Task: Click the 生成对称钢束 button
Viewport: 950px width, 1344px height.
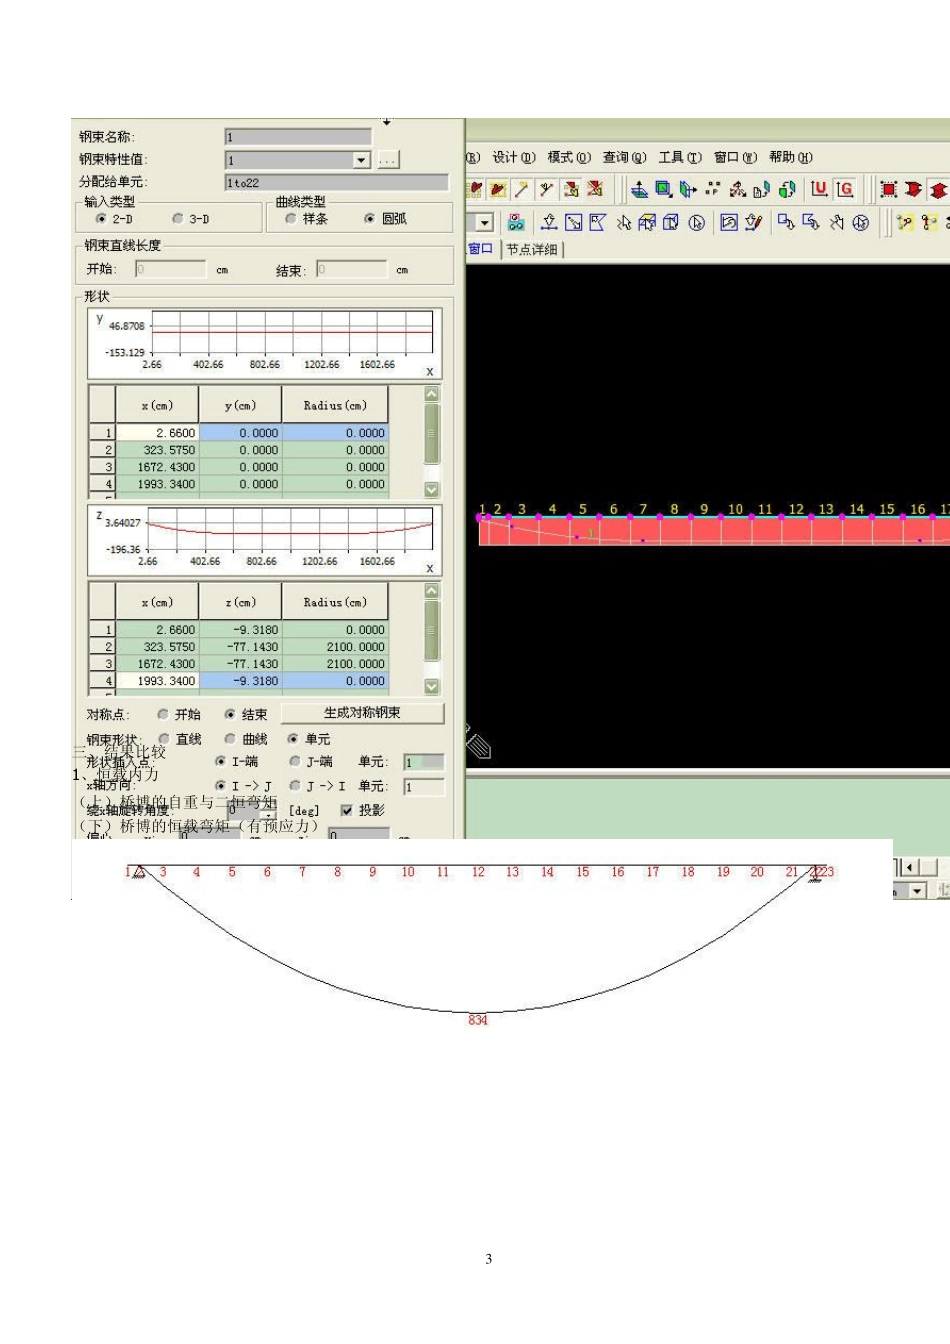Action: [362, 713]
